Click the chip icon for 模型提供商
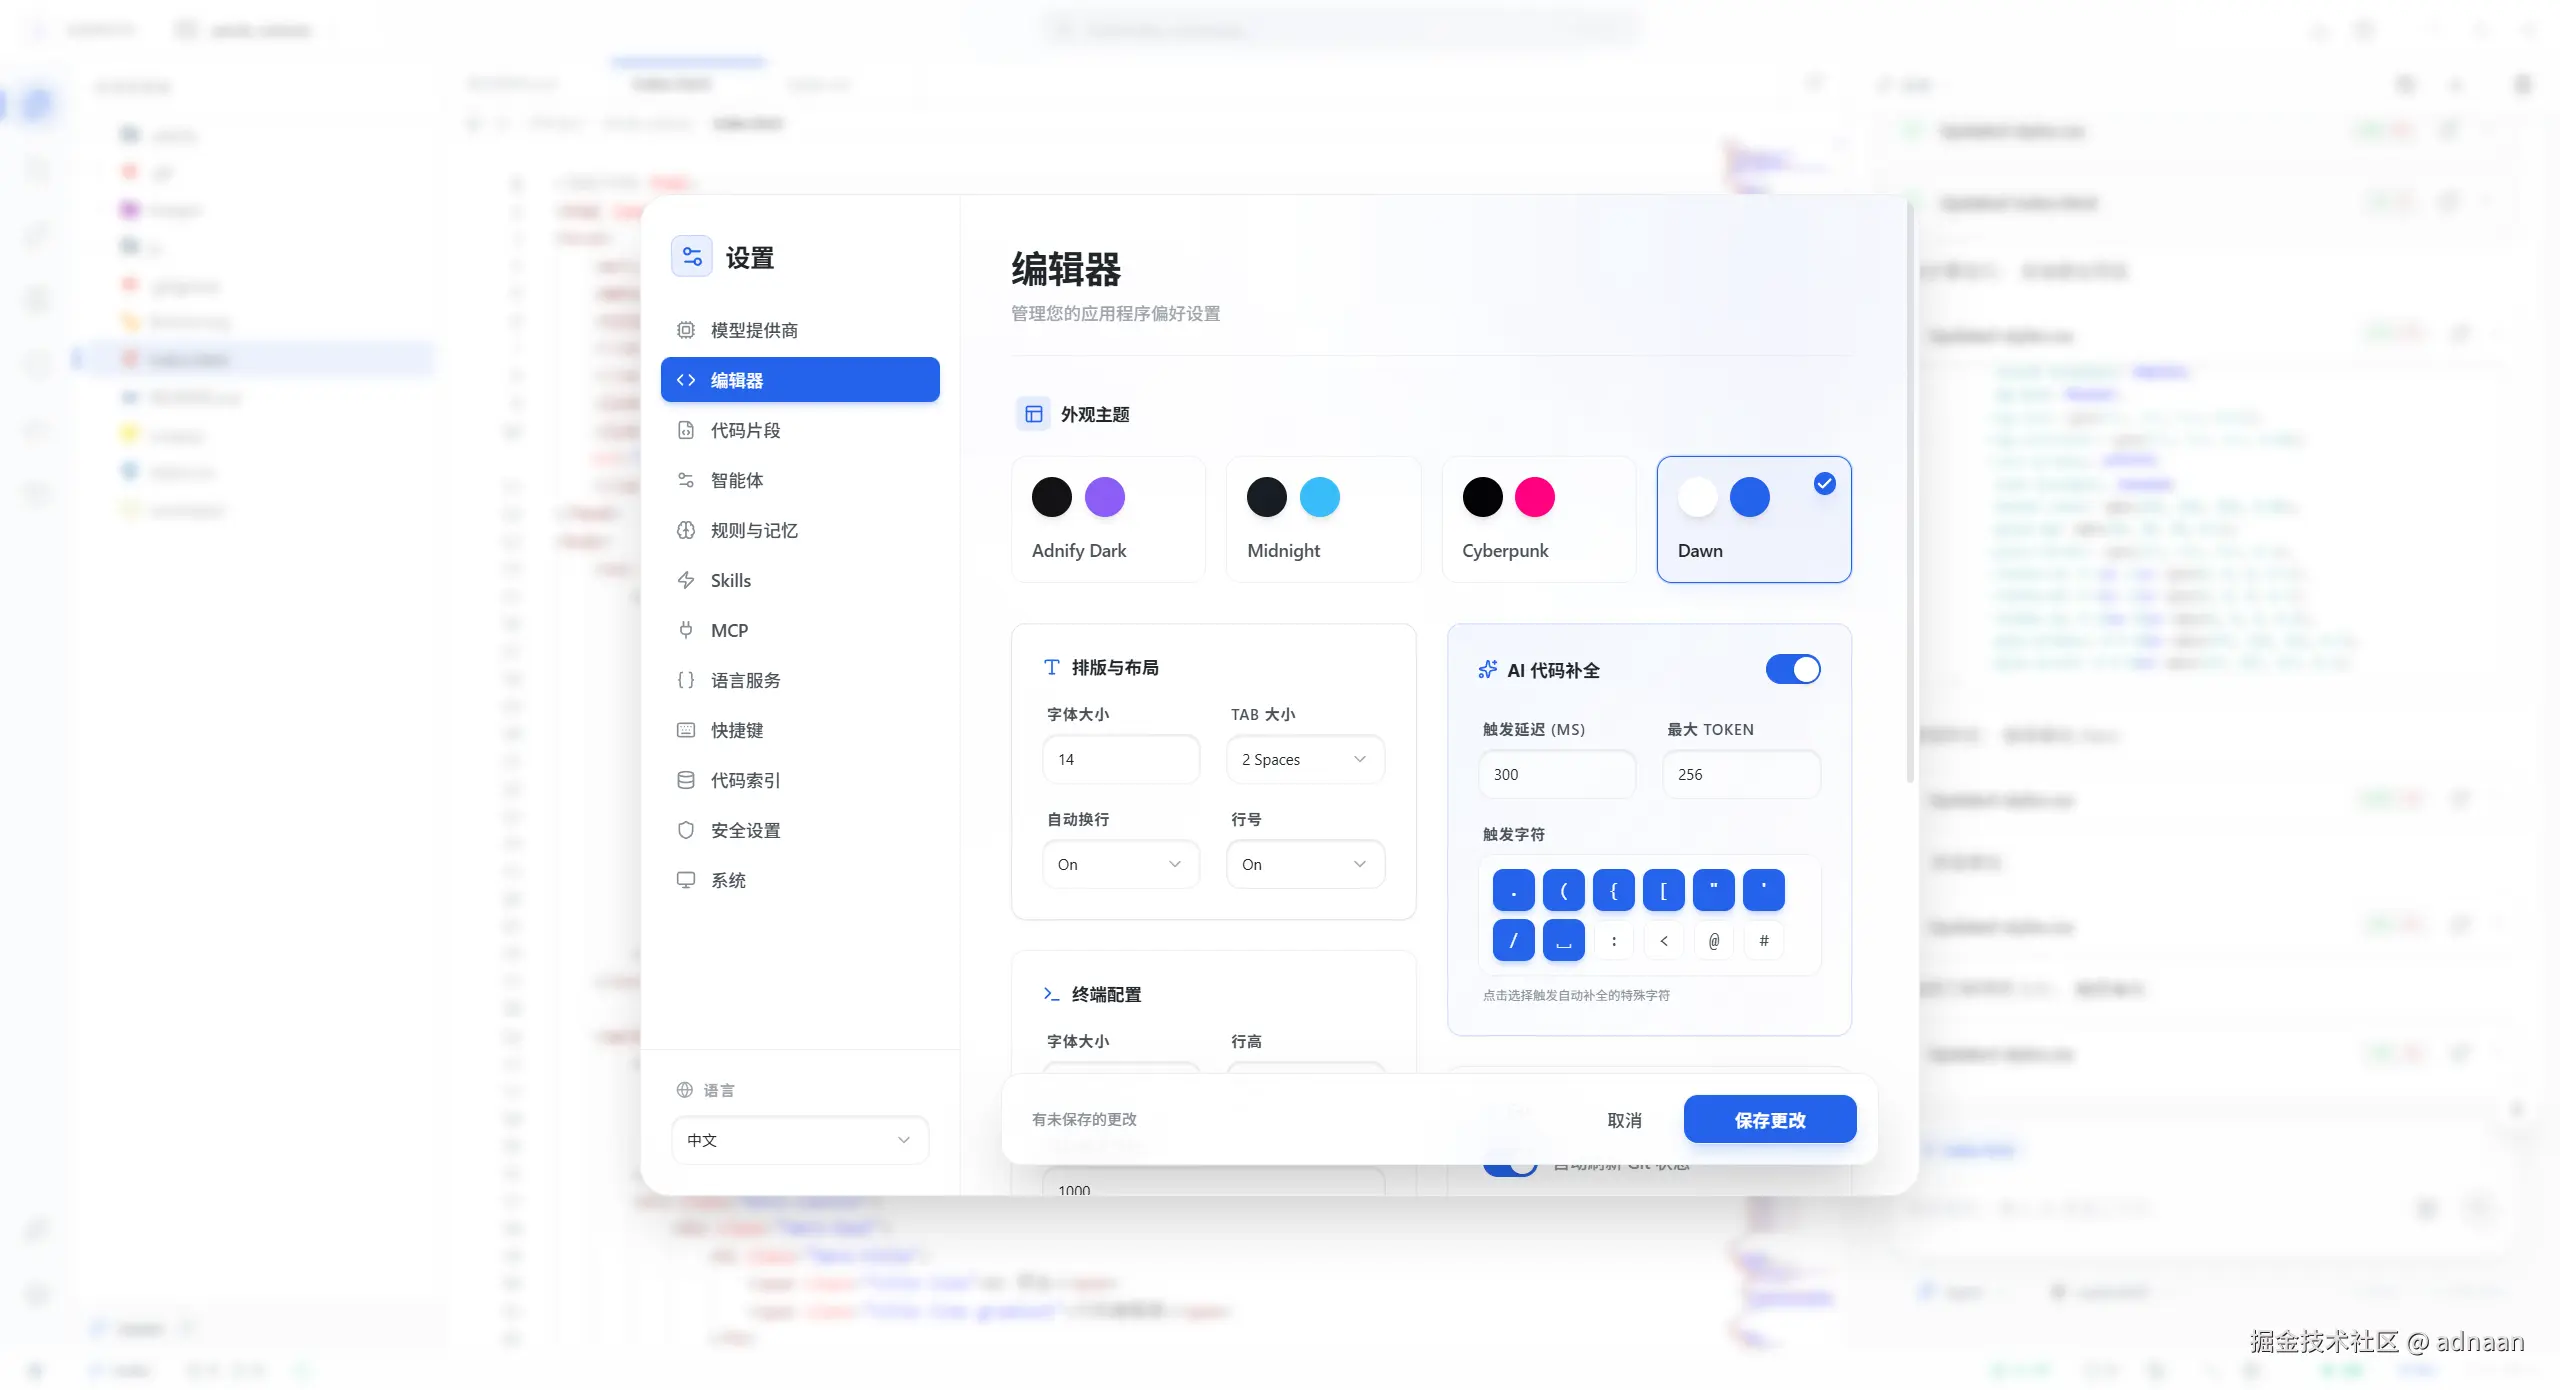The height and width of the screenshot is (1390, 2560). click(x=686, y=330)
